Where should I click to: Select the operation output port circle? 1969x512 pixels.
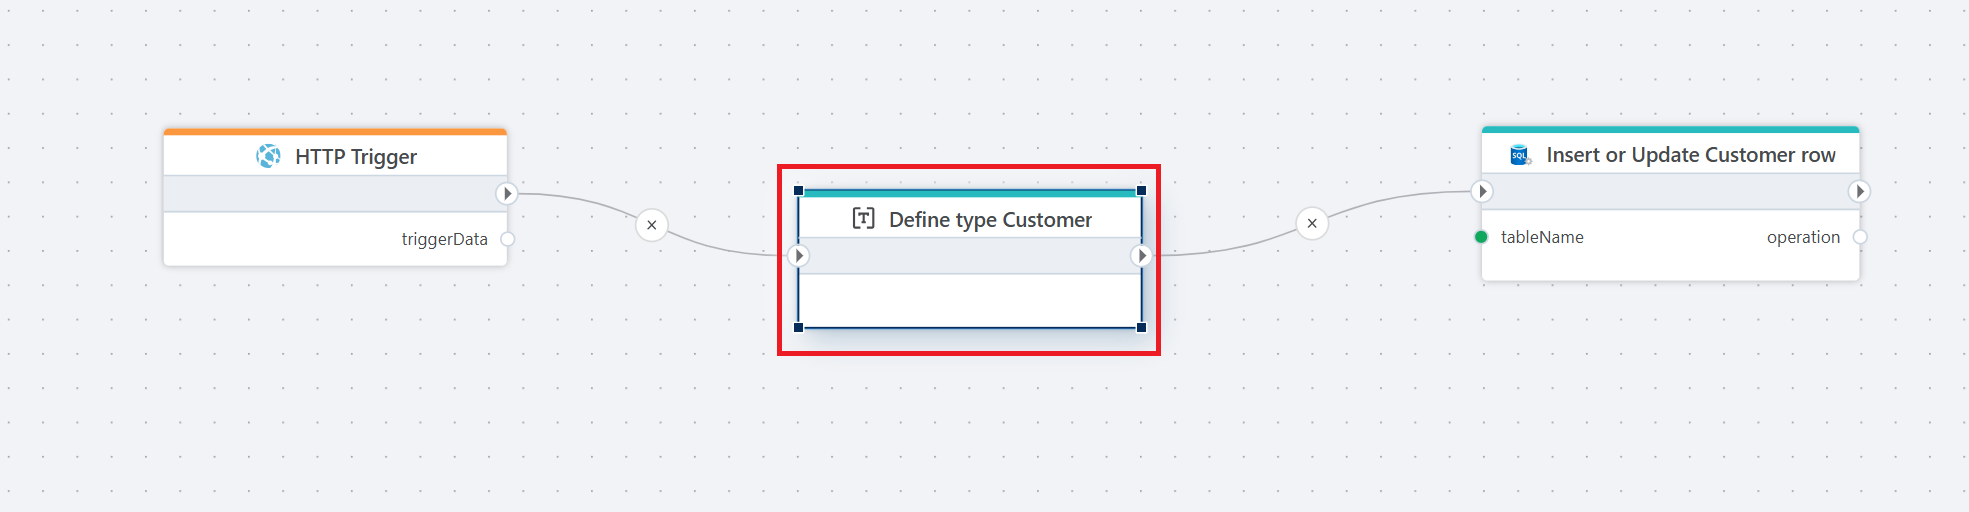[x=1859, y=237]
